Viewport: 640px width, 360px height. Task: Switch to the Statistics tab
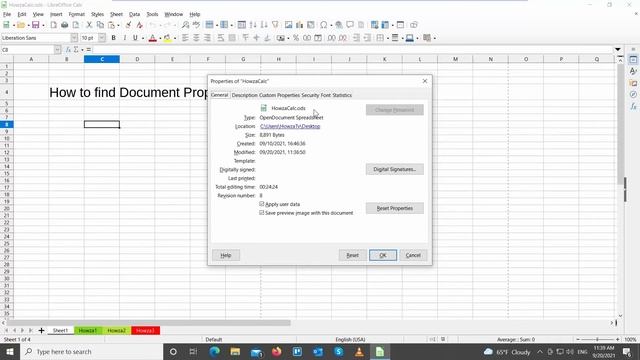coord(342,95)
